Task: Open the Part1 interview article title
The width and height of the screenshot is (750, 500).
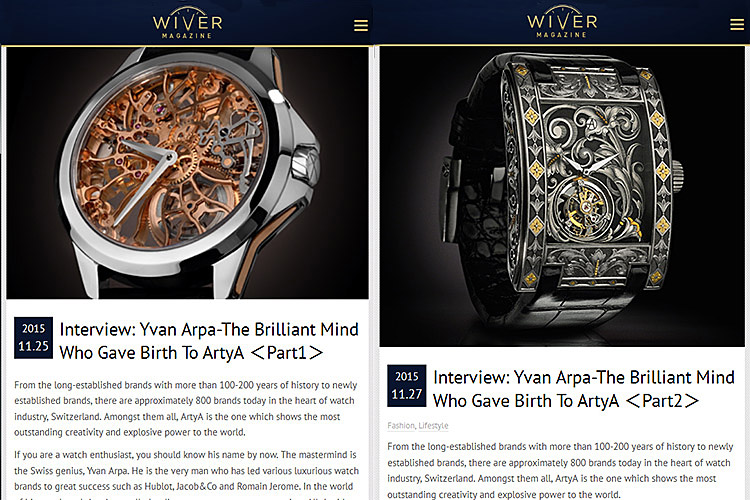Action: click(209, 341)
